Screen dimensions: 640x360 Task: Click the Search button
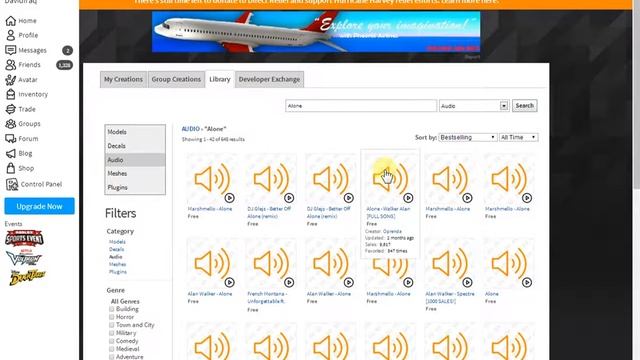[x=524, y=106]
